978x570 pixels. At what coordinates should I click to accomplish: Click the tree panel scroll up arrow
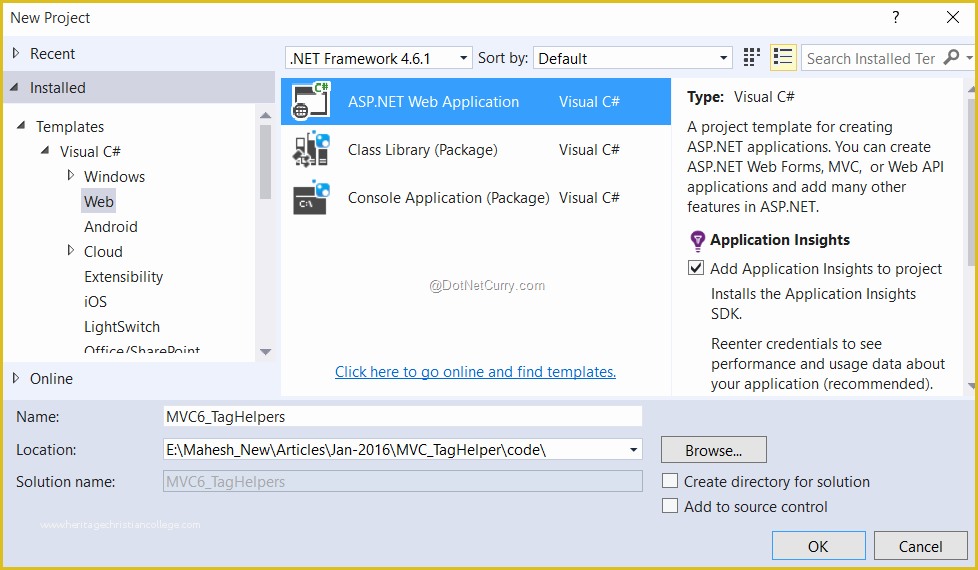[265, 115]
